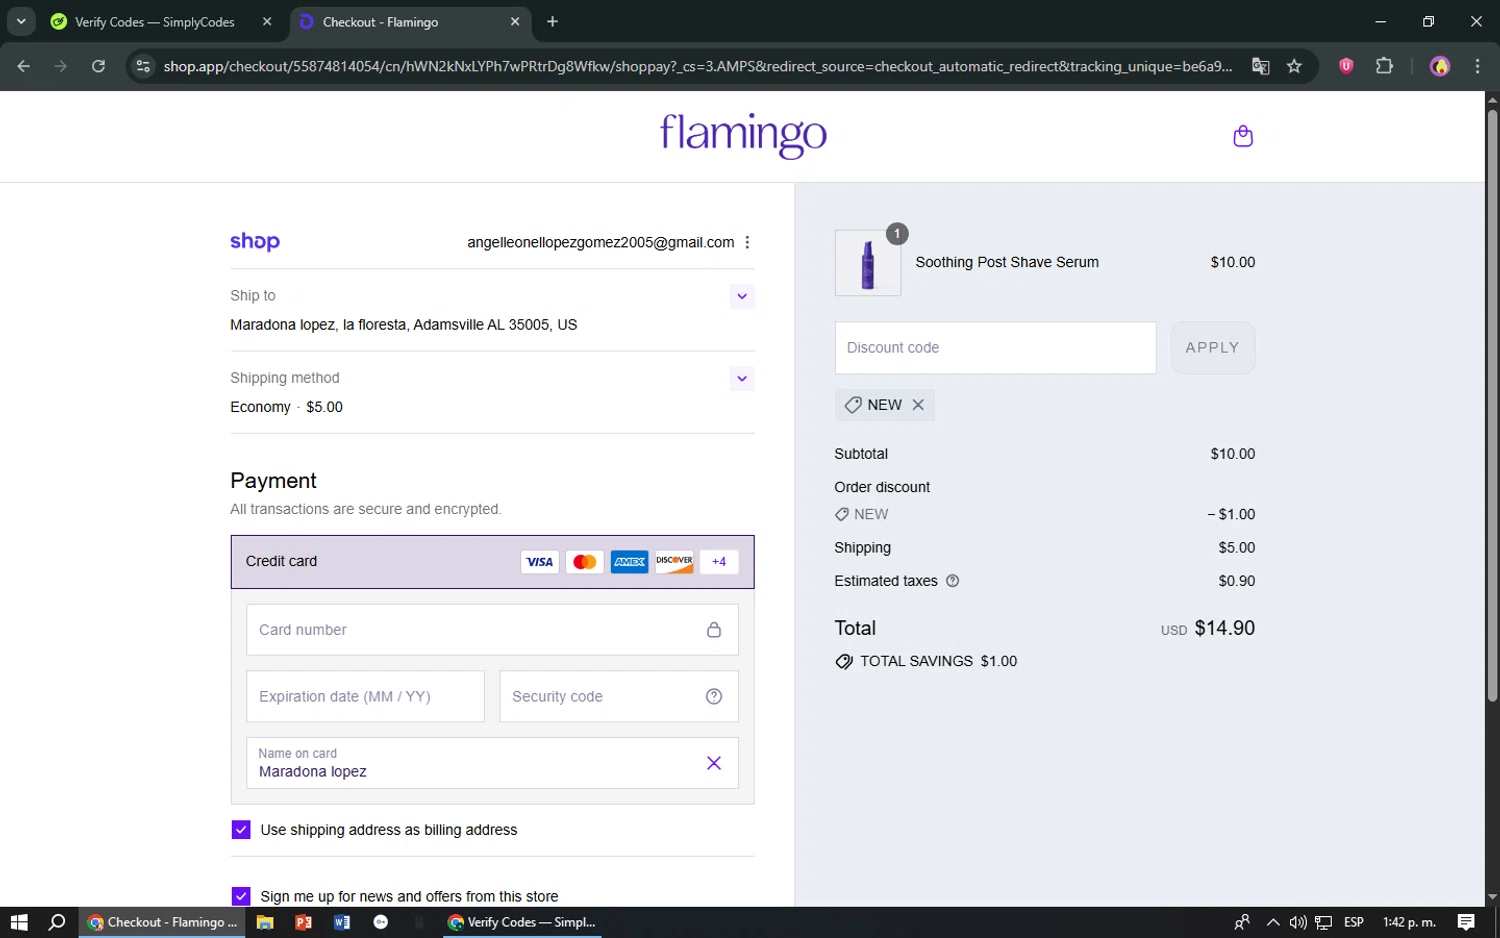Bookmark this page with star icon
This screenshot has width=1500, height=938.
pos(1294,66)
